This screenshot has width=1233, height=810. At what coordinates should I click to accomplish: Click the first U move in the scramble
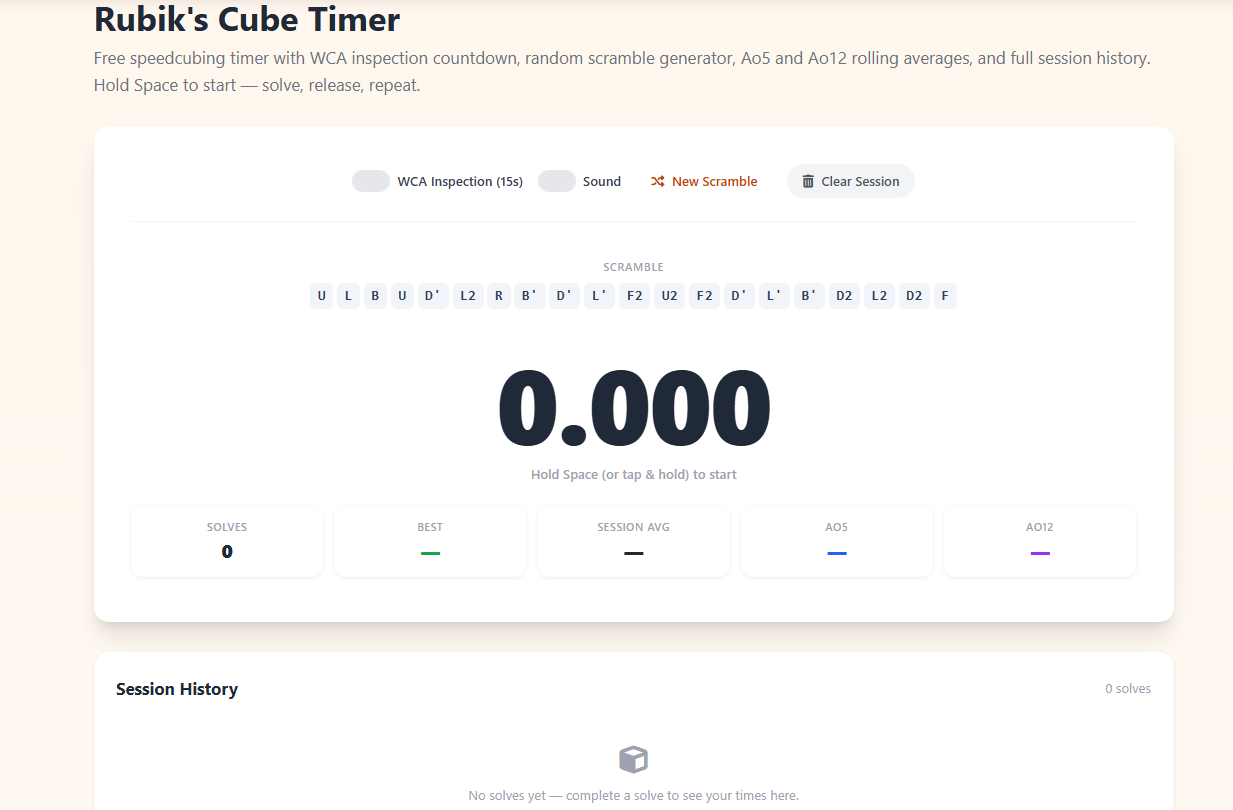[x=321, y=295]
